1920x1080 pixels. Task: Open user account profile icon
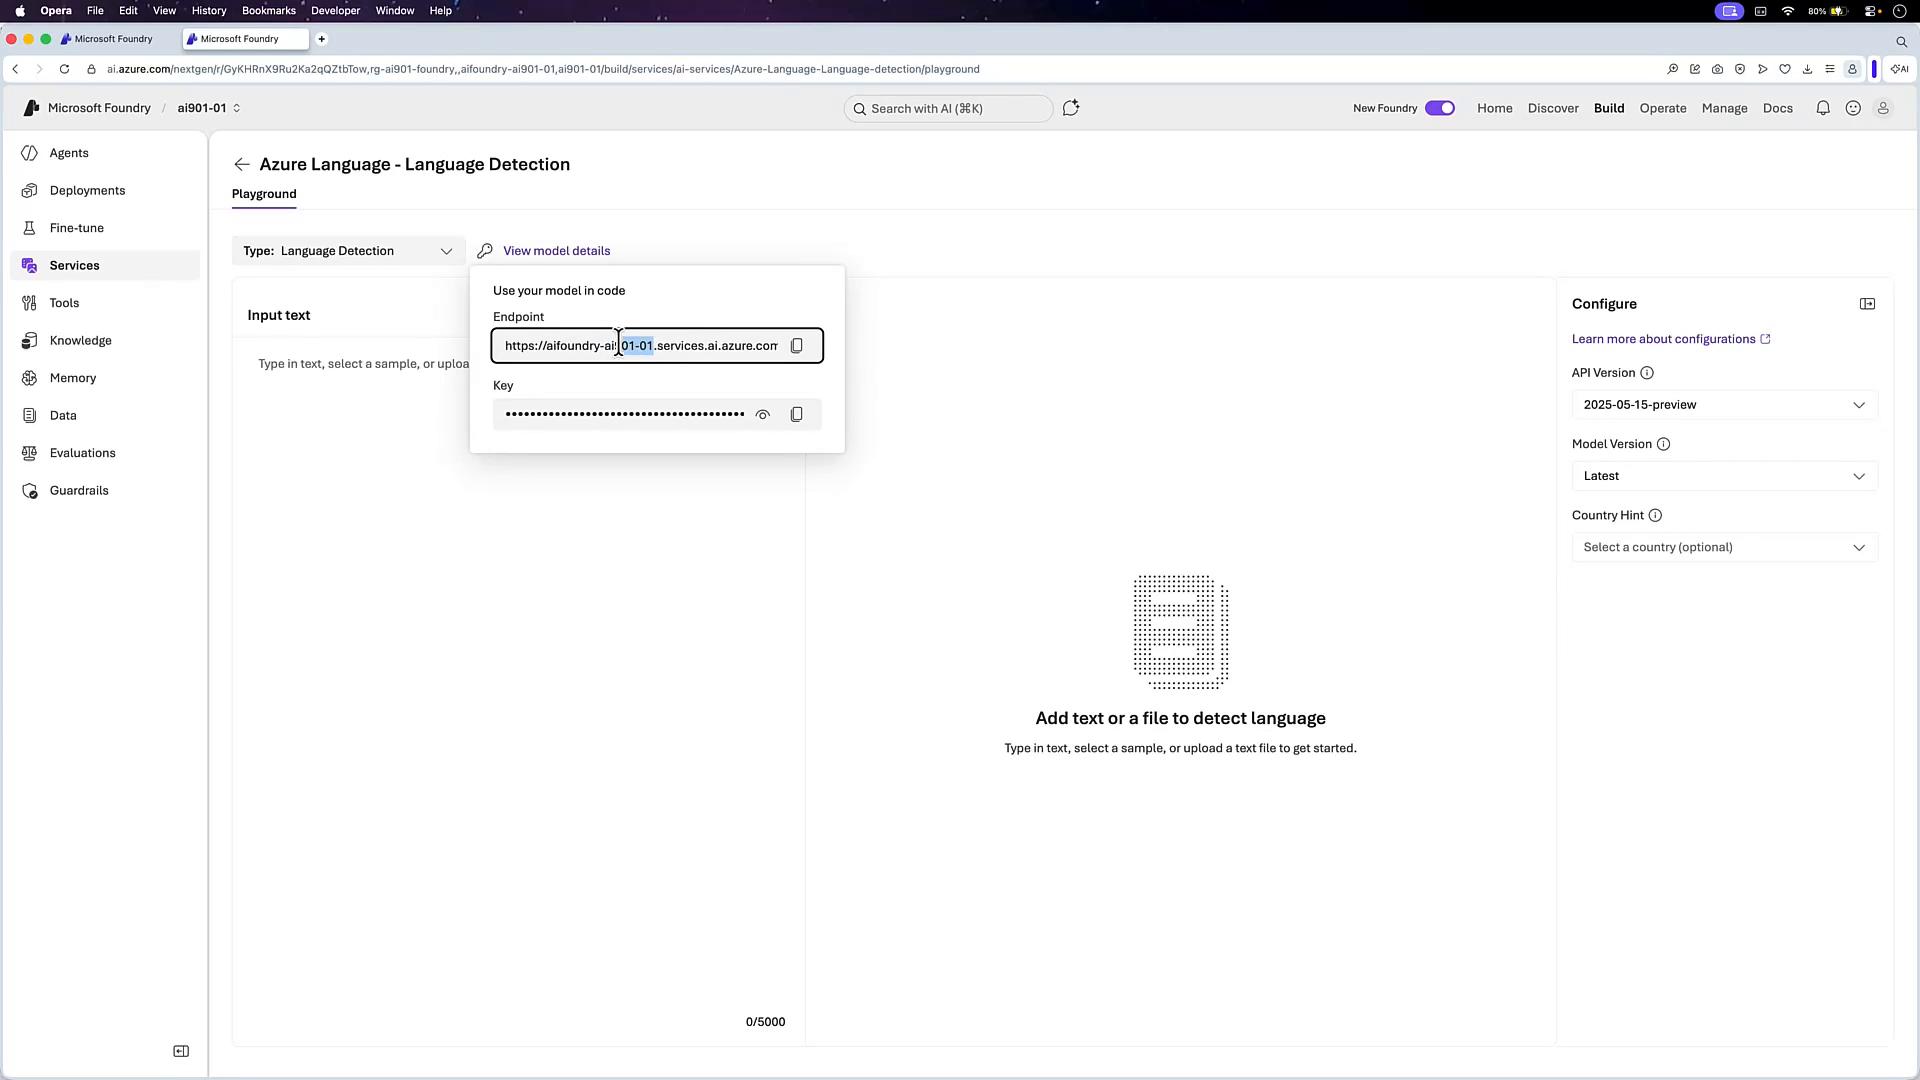1883,108
